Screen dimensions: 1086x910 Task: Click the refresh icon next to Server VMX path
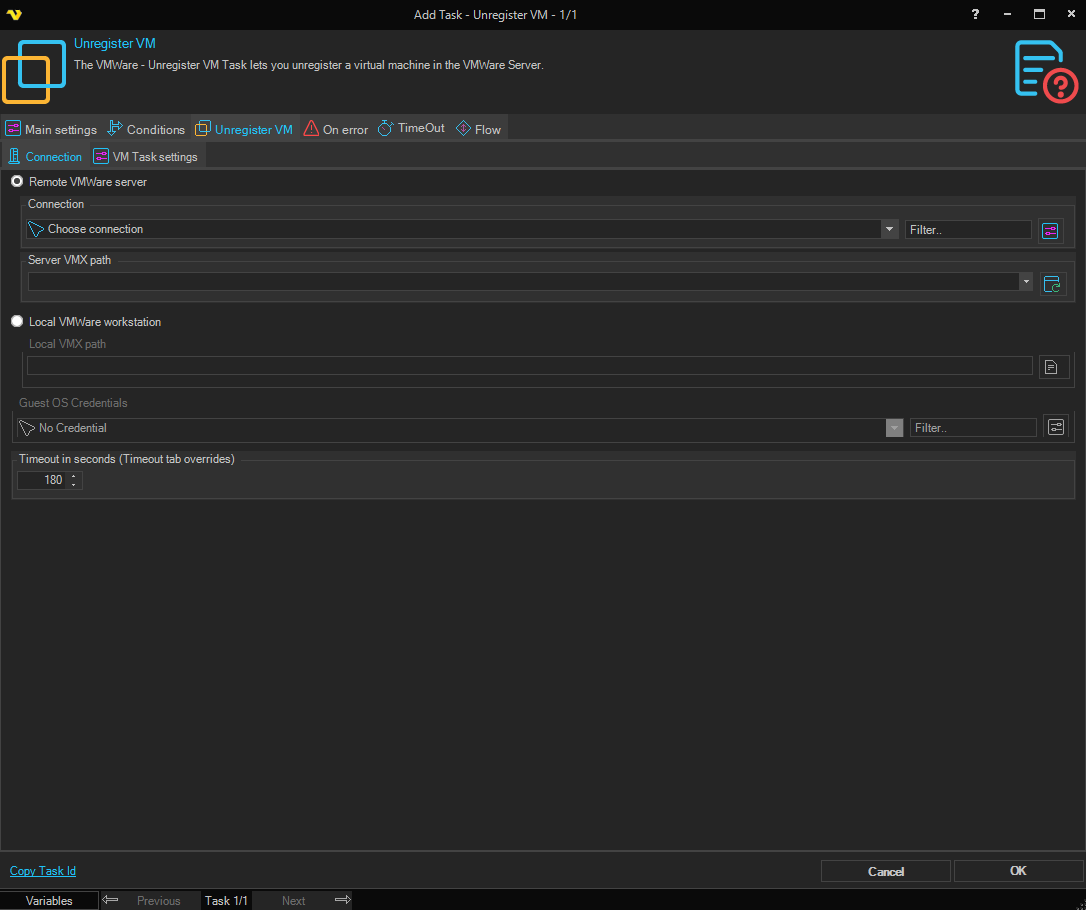point(1052,284)
